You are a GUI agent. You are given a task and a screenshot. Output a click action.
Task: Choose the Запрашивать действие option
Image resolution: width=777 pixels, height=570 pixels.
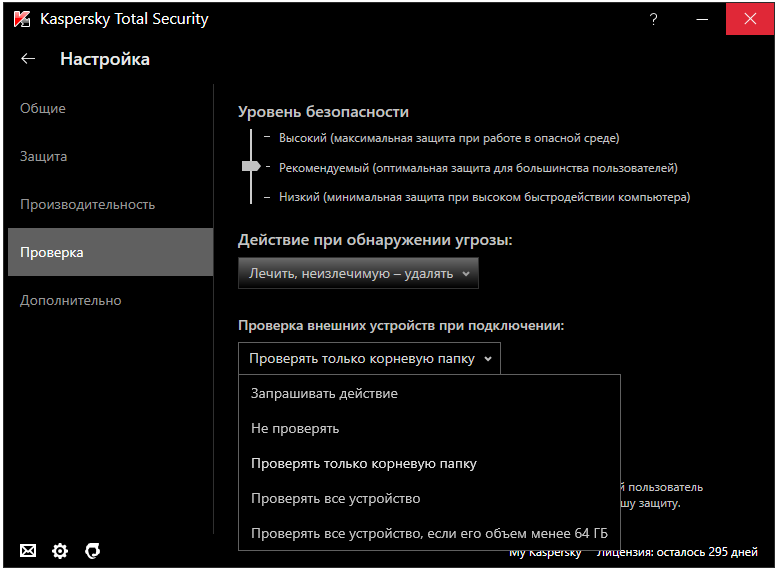pos(324,393)
